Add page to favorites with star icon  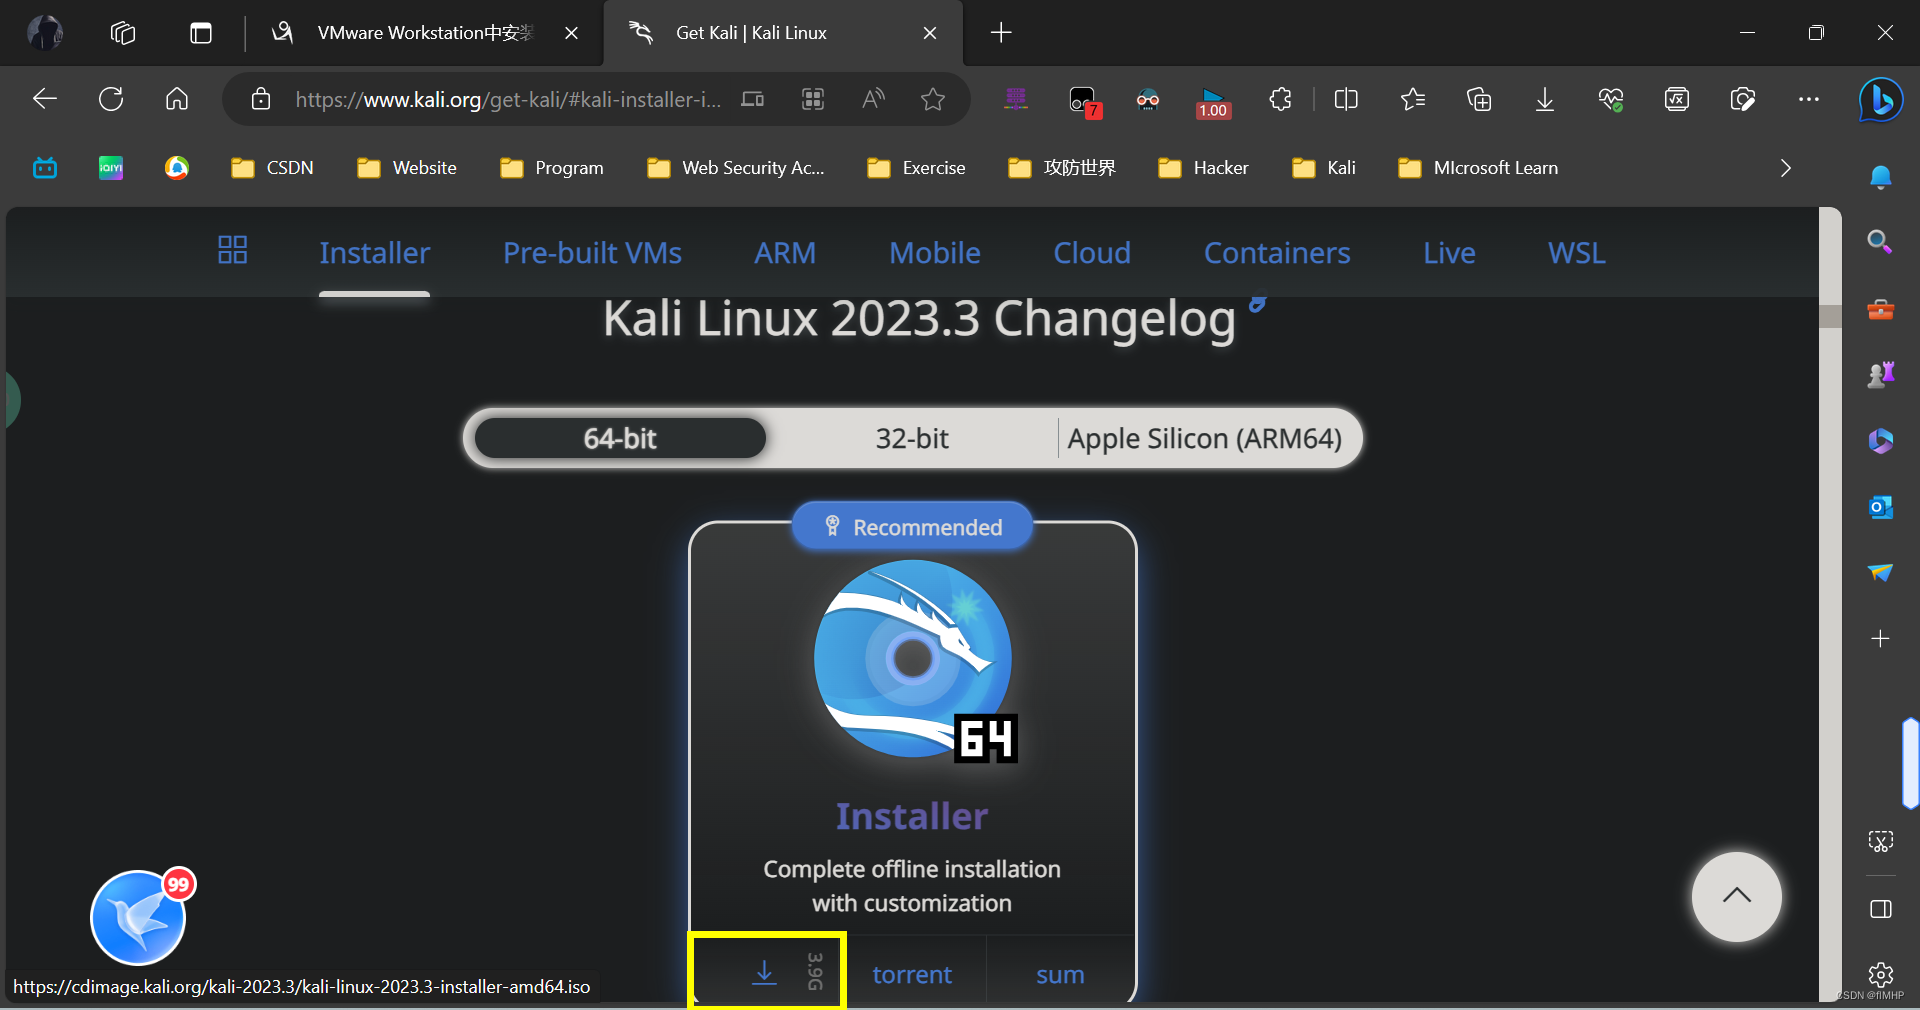[932, 99]
